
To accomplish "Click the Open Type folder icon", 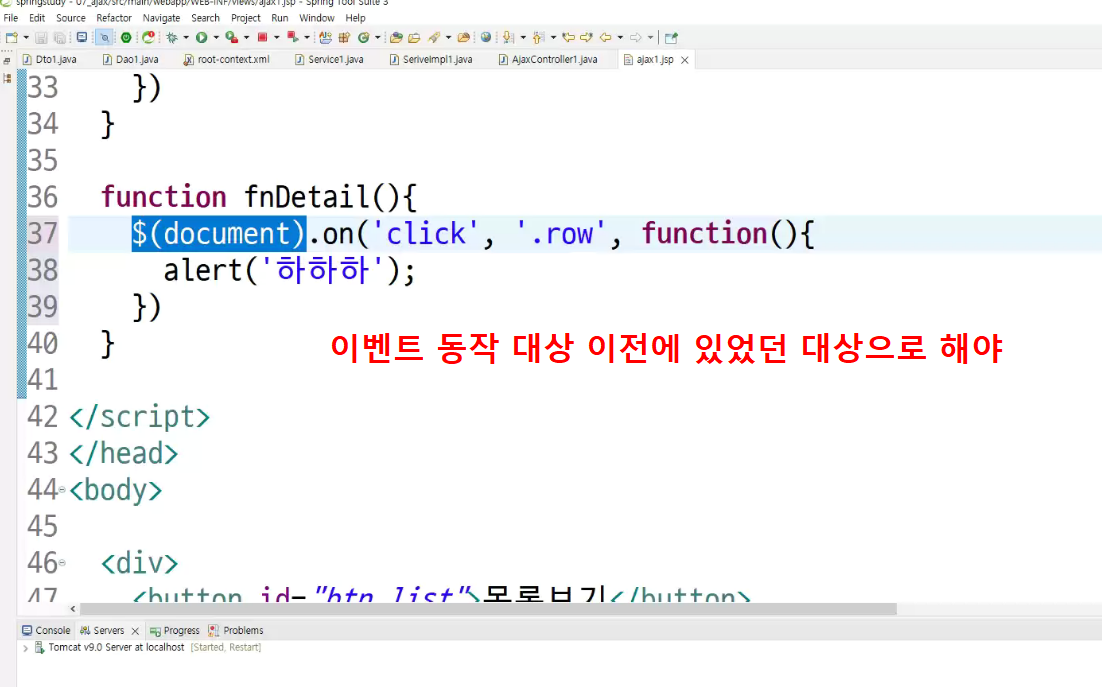I will pos(396,37).
